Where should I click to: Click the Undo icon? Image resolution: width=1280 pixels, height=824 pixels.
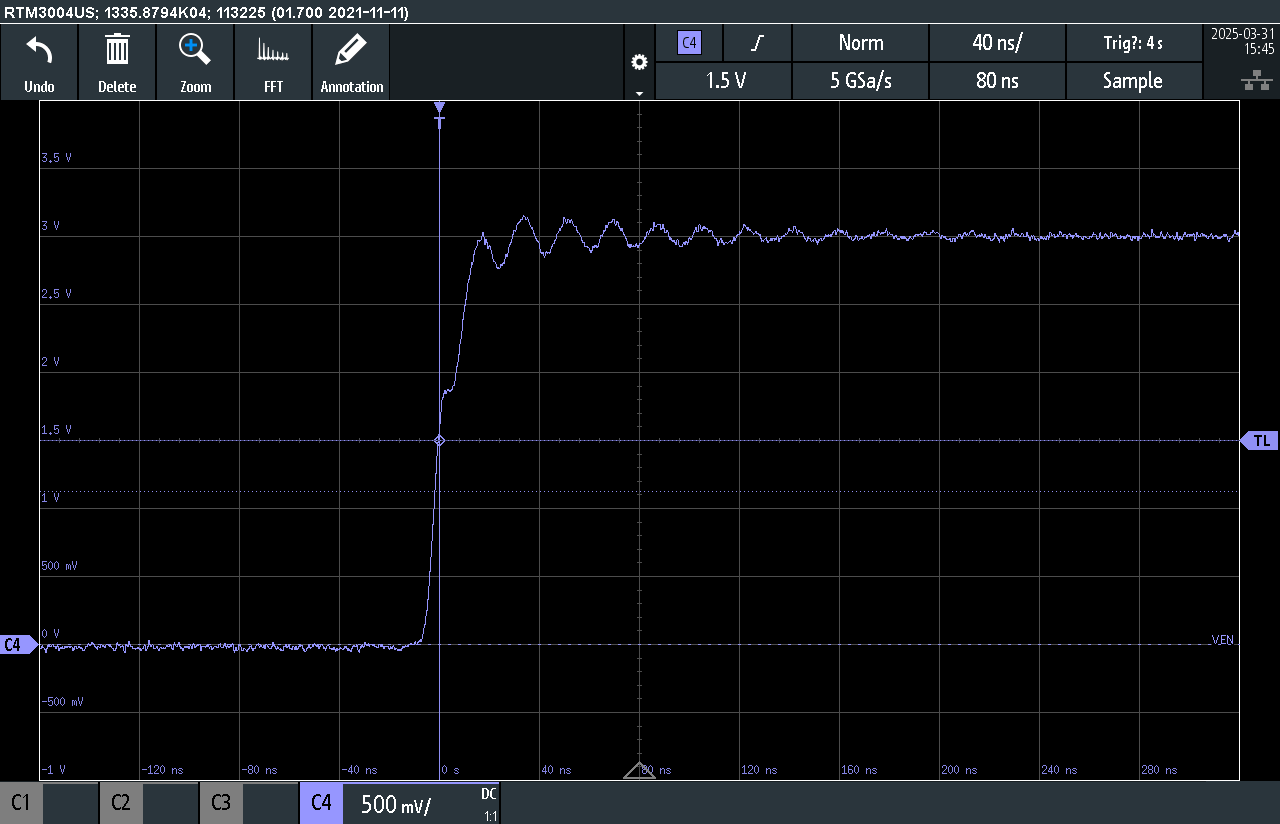(x=39, y=62)
